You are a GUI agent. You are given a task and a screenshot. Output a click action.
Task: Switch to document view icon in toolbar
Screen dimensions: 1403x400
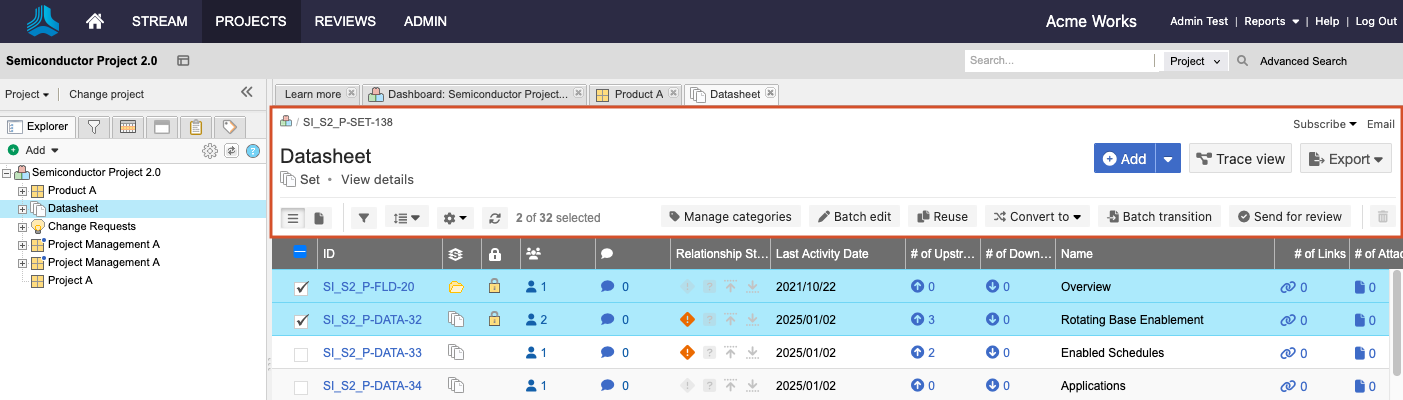click(319, 217)
